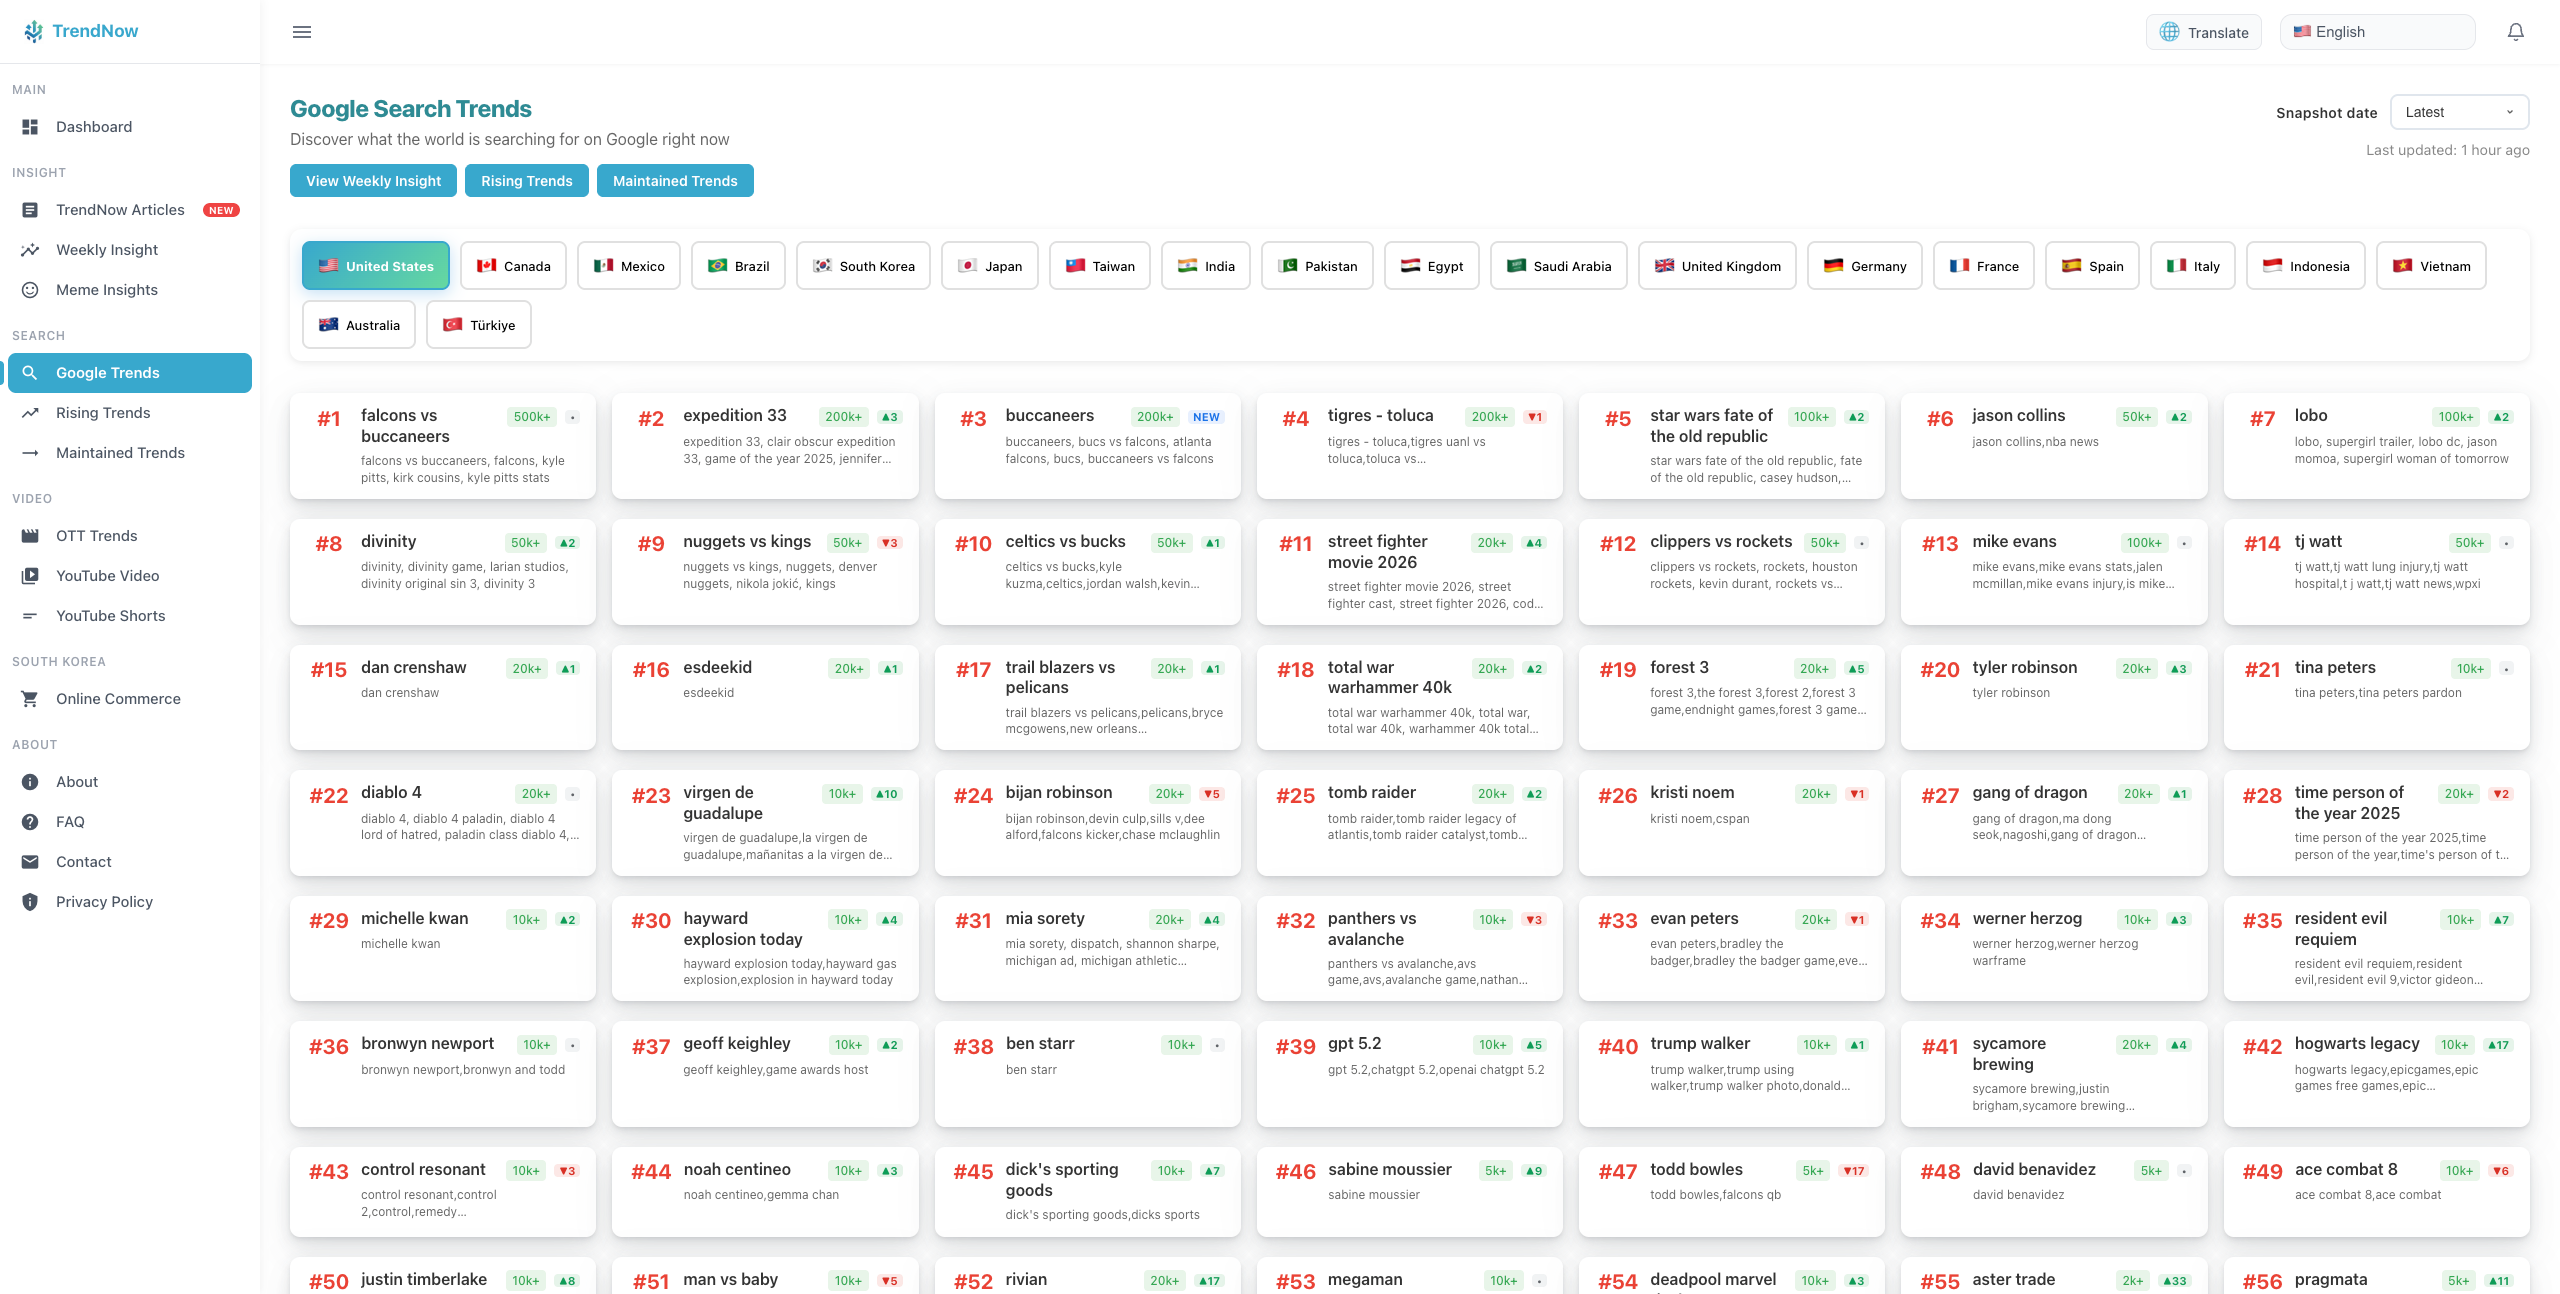Select Online Commerce under South Korea
The width and height of the screenshot is (2560, 1294).
pos(118,698)
